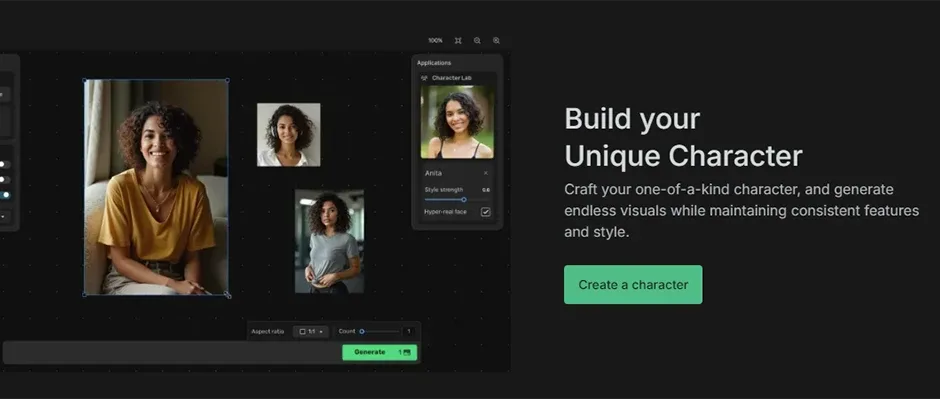Click the Character Lab label
The image size is (940, 399).
click(451, 78)
